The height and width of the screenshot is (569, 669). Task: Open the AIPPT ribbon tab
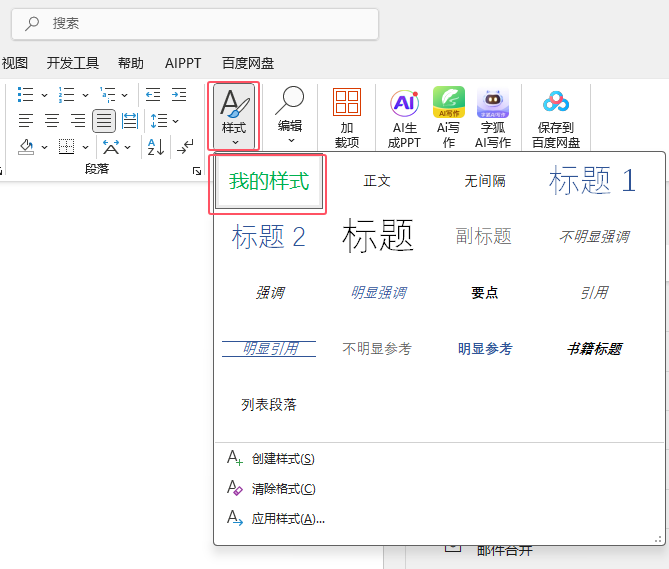click(183, 63)
